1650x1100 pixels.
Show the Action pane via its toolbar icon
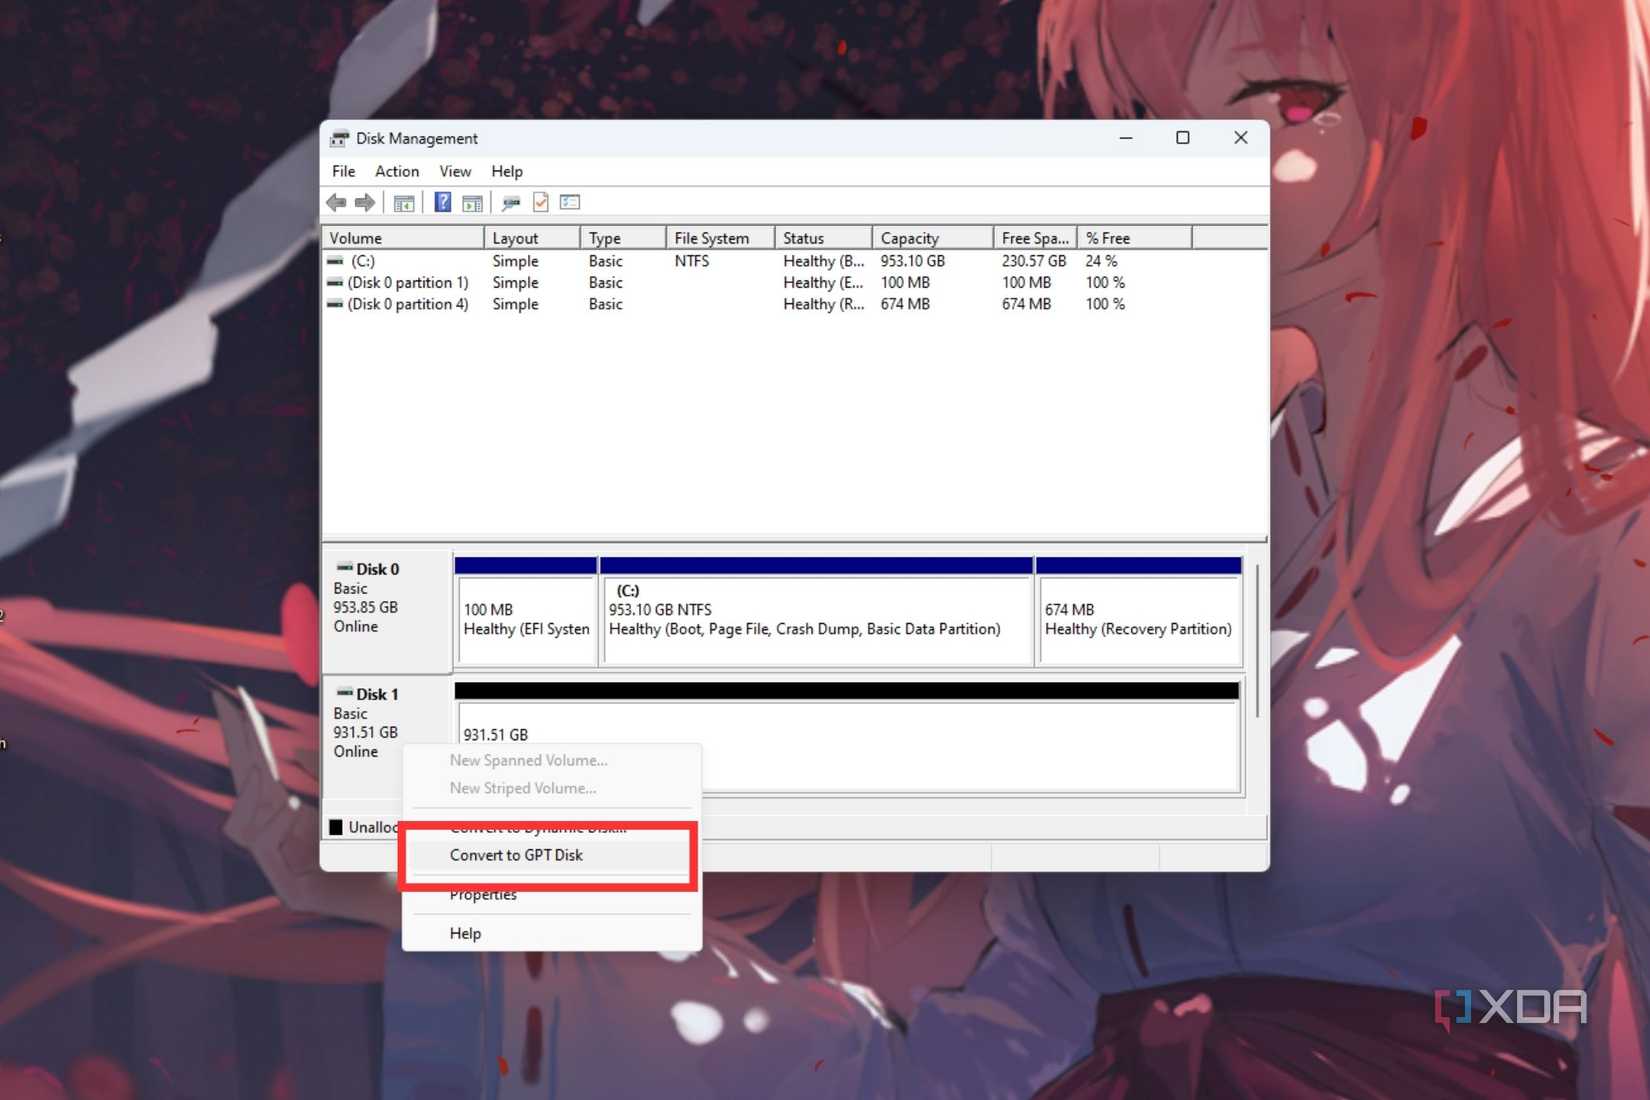click(x=471, y=202)
